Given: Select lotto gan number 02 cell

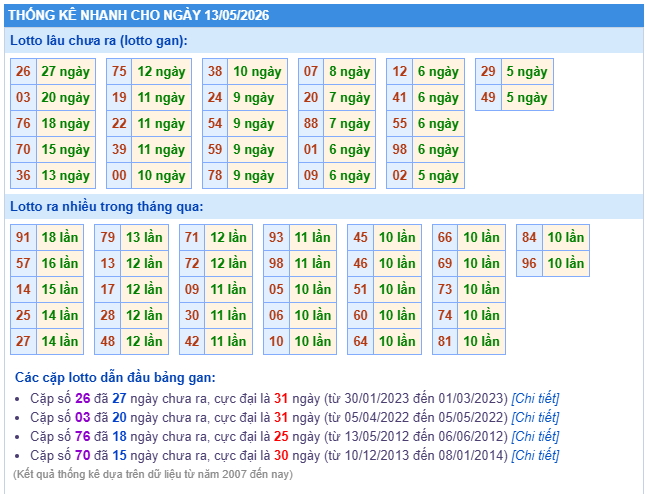Looking at the screenshot, I should 399,175.
